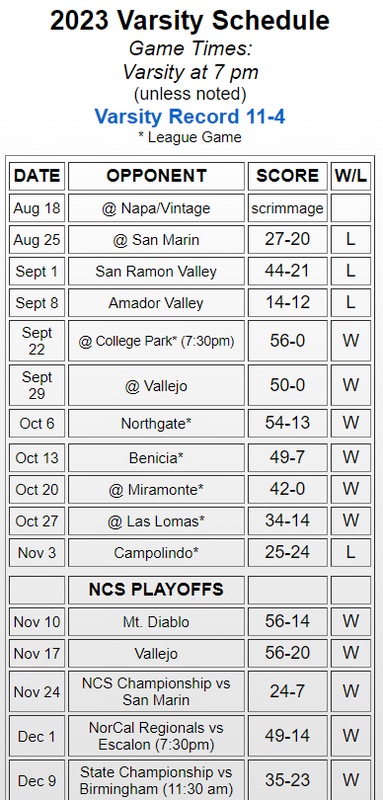Click the Amador Valley opponent cell
Viewport: 383px width, 800px height.
tap(157, 303)
